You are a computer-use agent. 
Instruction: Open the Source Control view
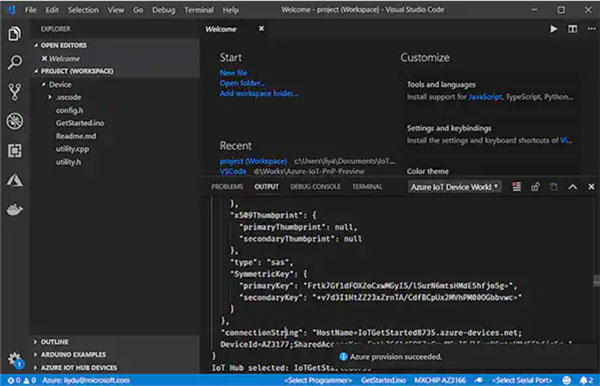point(15,92)
